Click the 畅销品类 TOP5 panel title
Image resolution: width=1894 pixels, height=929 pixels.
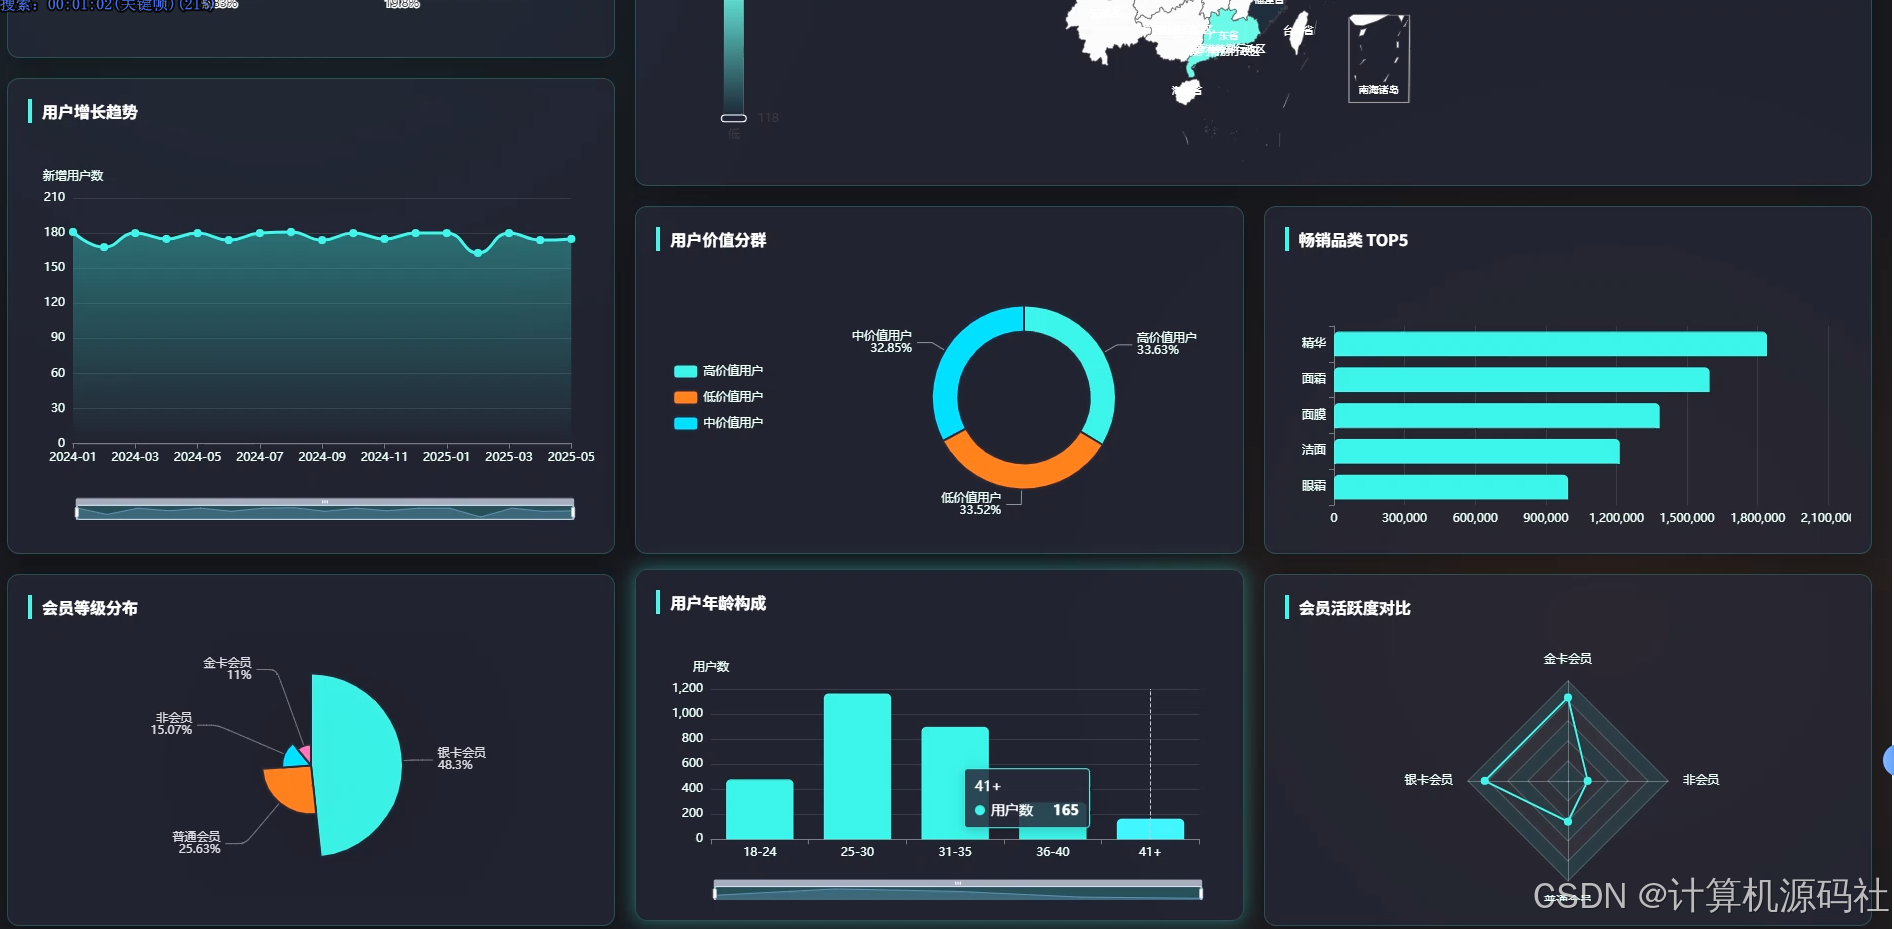click(x=1353, y=240)
